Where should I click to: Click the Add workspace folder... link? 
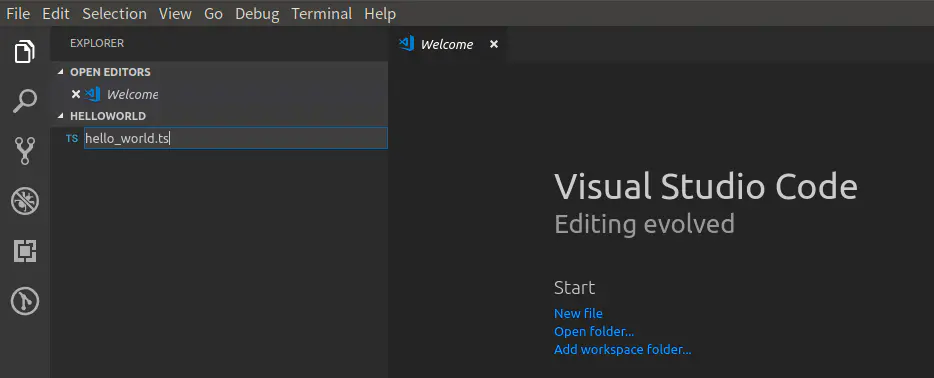click(x=622, y=349)
